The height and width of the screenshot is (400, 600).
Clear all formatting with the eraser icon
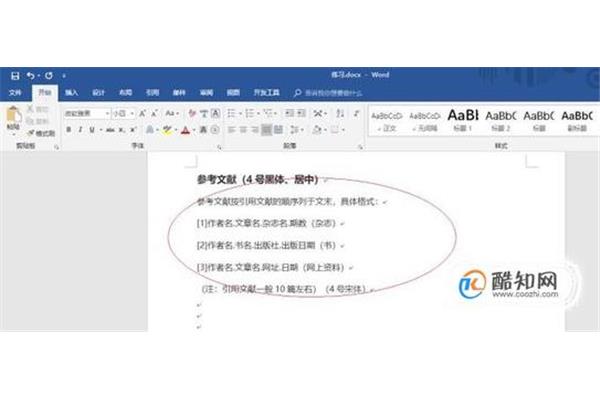(x=192, y=113)
